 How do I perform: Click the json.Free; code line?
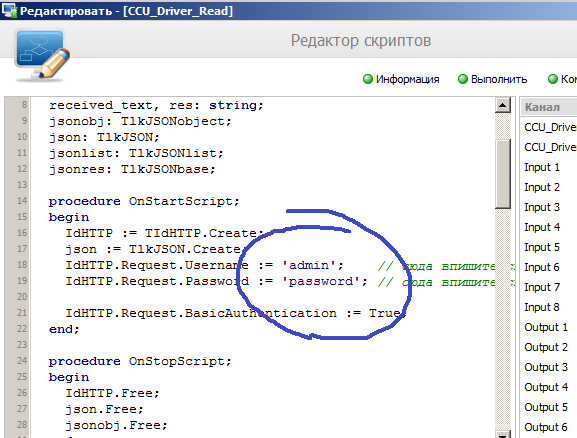tap(105, 409)
